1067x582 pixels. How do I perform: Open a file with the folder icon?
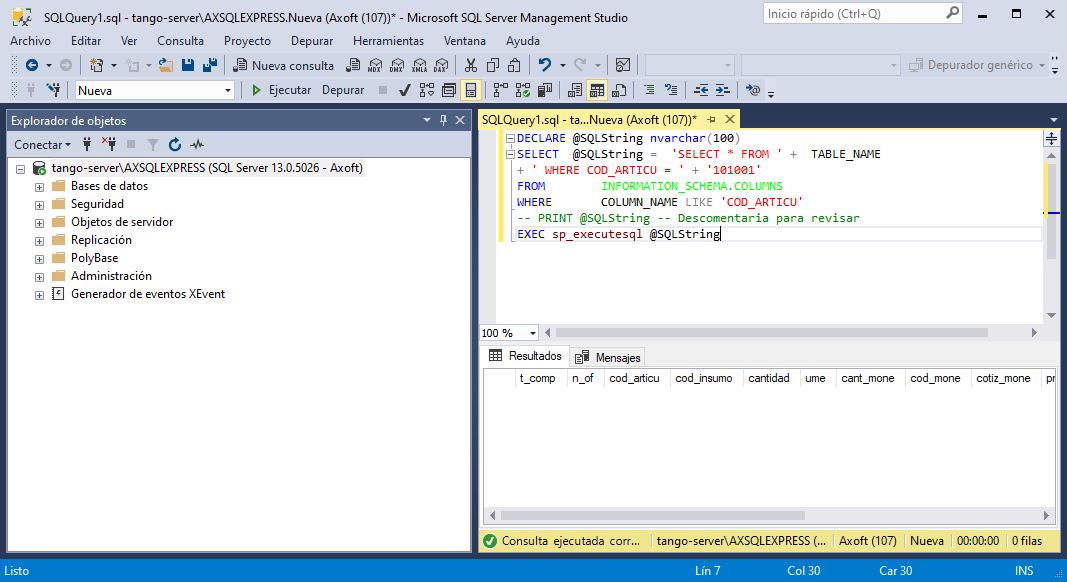(x=165, y=65)
